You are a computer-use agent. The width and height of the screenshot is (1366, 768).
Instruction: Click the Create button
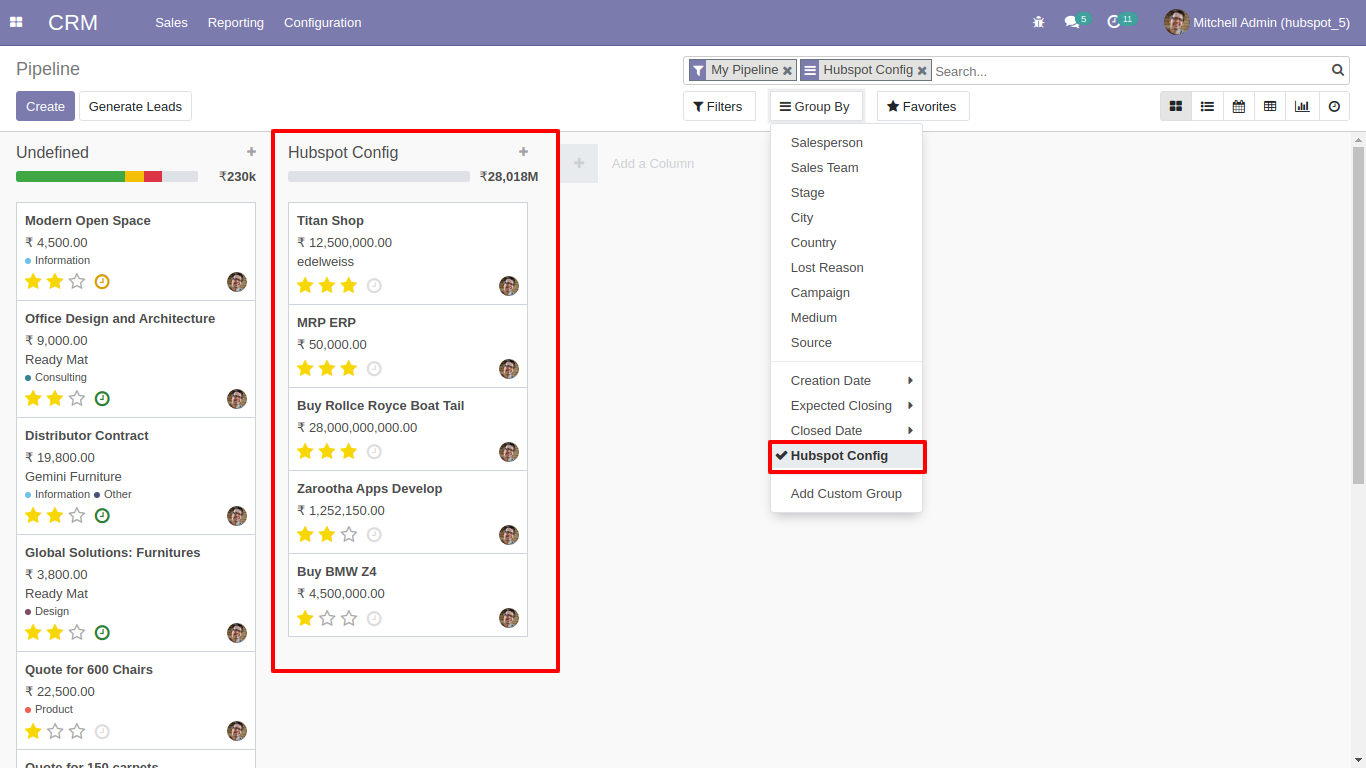pyautogui.click(x=45, y=106)
